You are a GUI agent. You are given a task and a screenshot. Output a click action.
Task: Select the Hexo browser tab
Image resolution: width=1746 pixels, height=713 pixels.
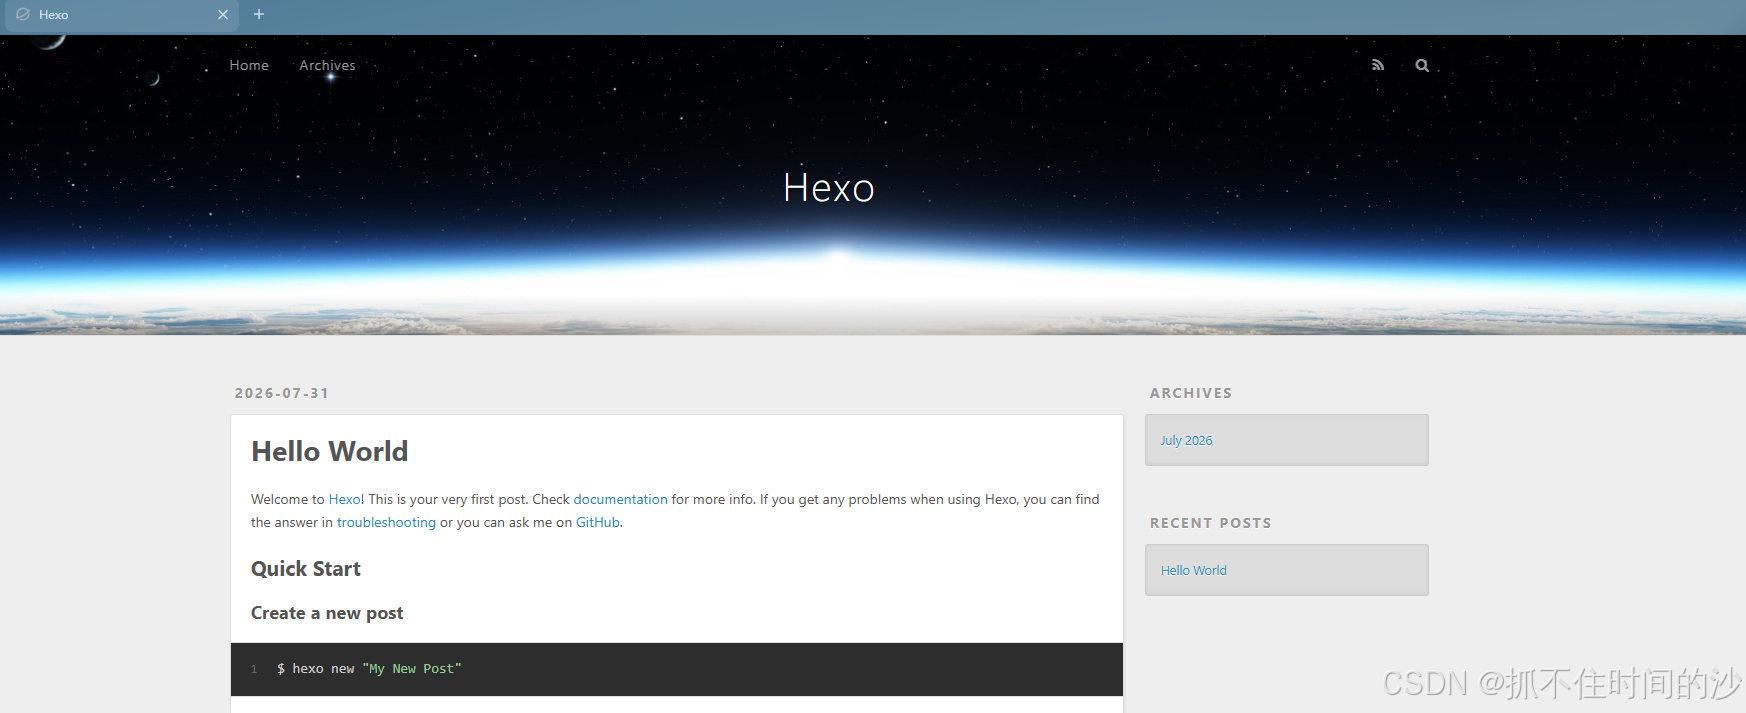tap(121, 15)
